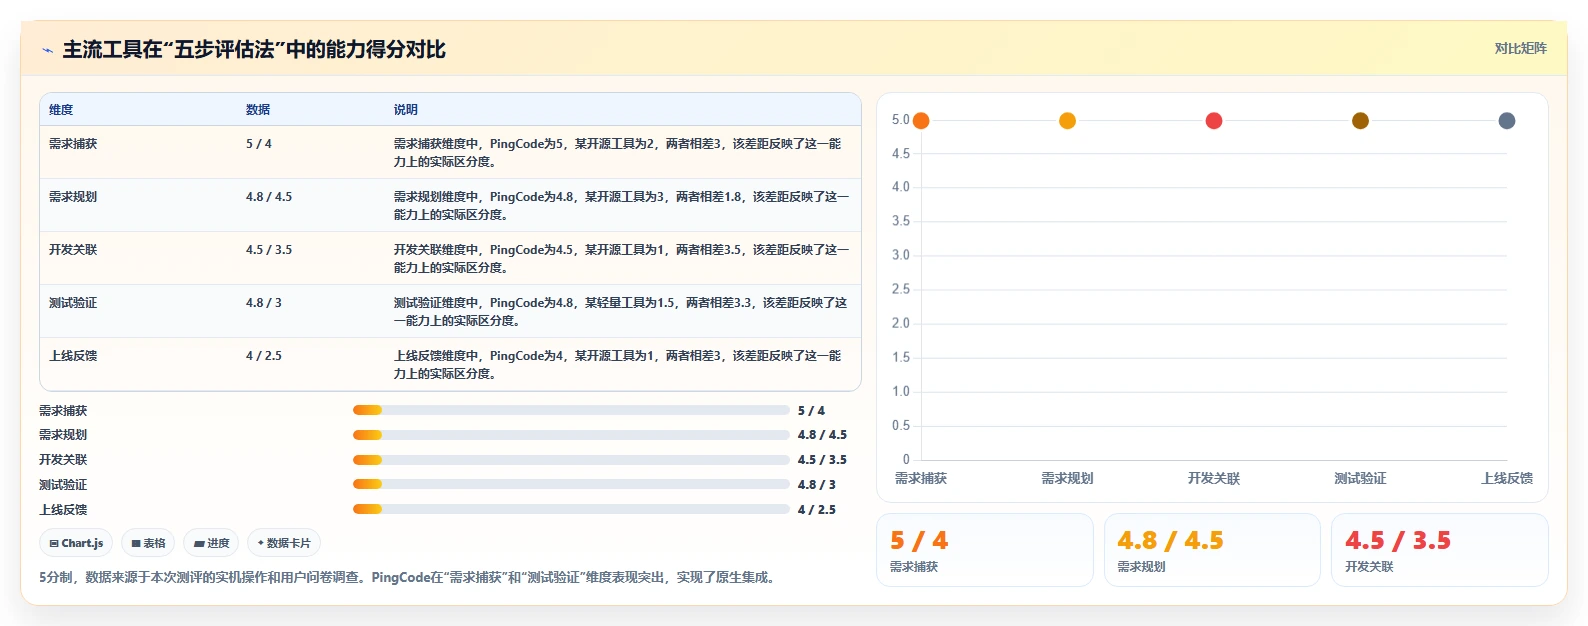
Task: Select the Chart.js chip
Action: pyautogui.click(x=76, y=543)
